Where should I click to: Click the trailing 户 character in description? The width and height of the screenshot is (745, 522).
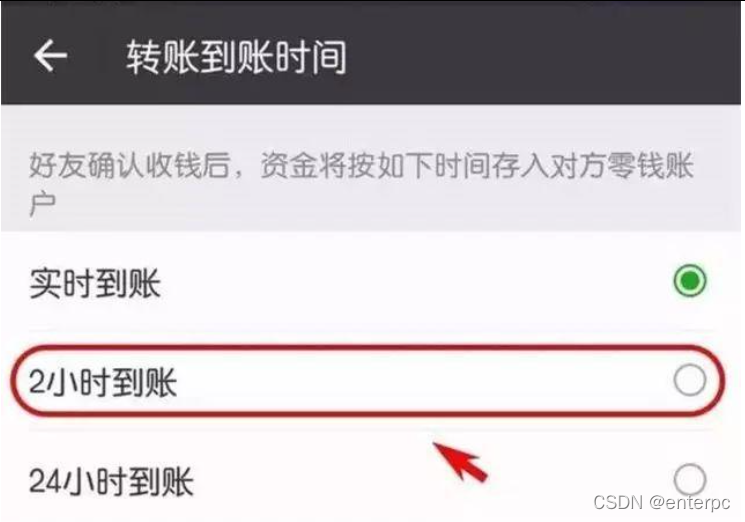click(42, 204)
